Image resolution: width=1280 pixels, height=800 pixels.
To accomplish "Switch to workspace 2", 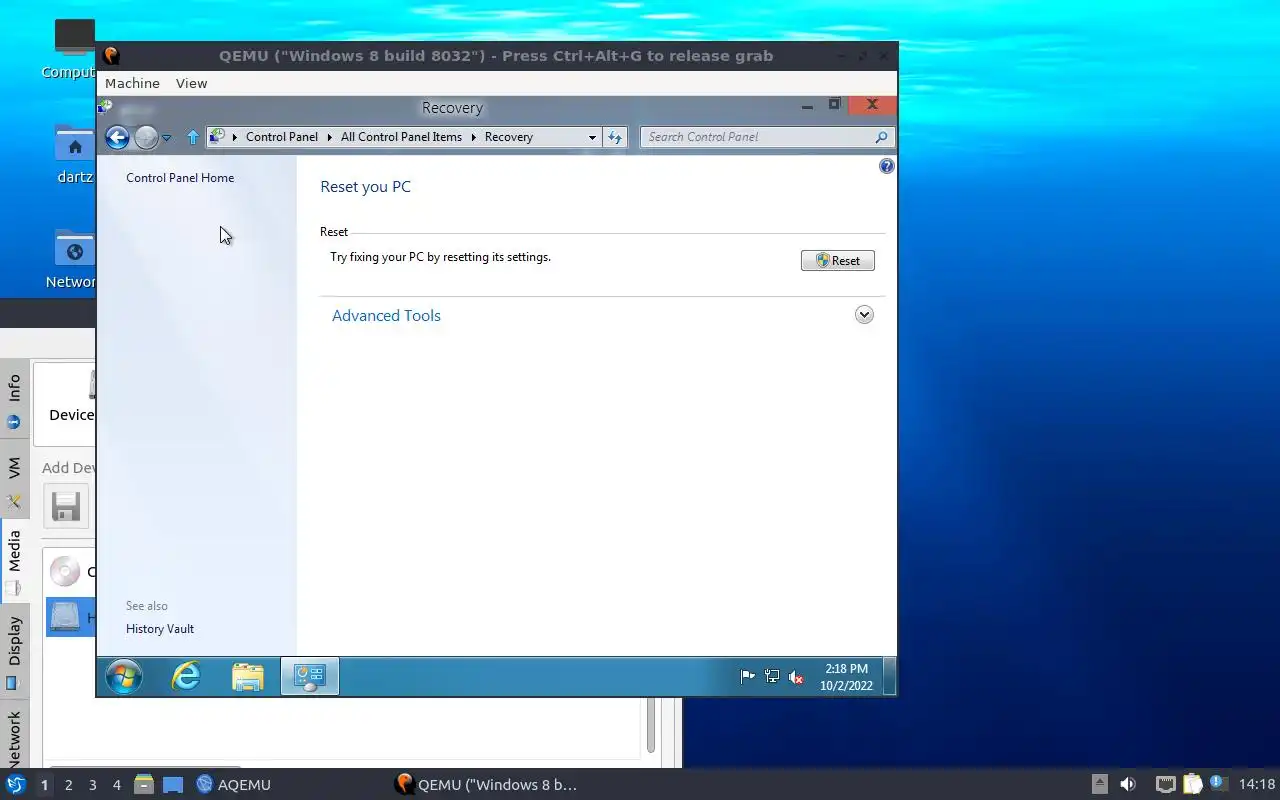I will click(68, 785).
